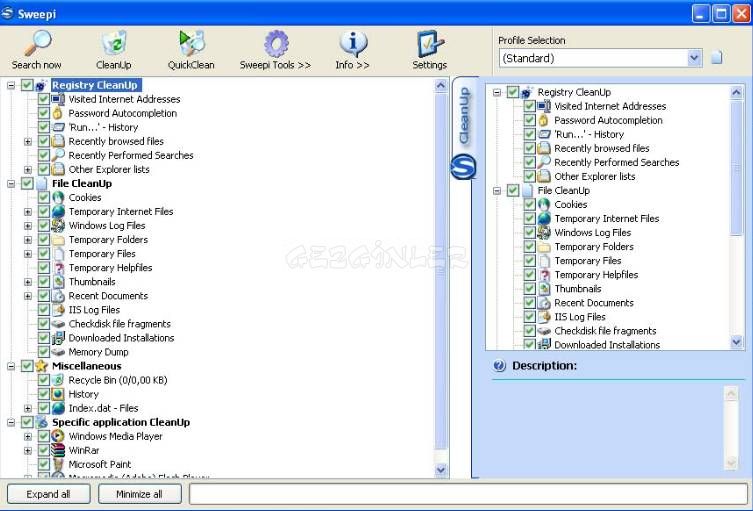
Task: Toggle 'Run...' - History checkbox in left tree
Action: [x=44, y=127]
